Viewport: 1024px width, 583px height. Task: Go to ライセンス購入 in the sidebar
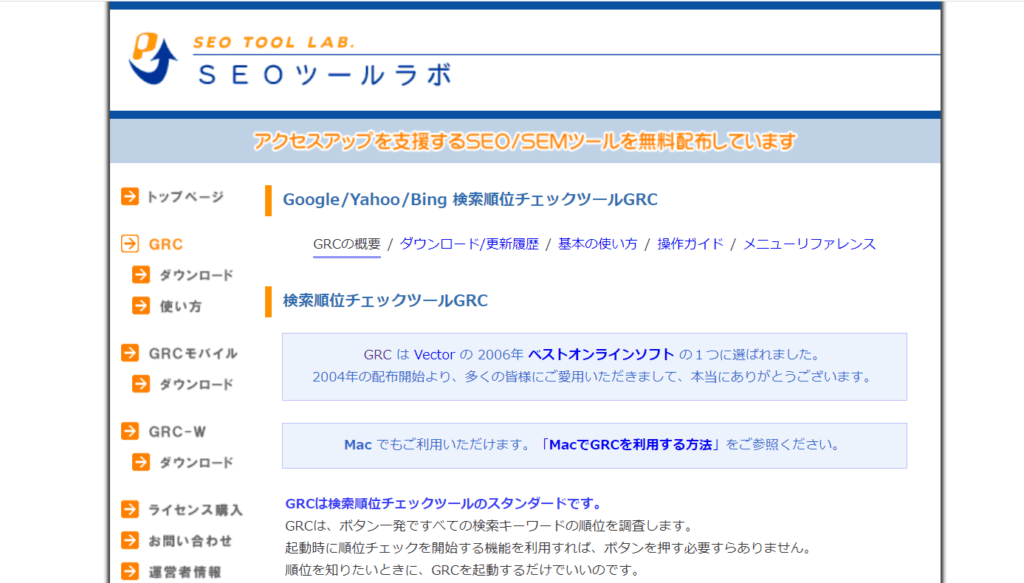coord(195,510)
